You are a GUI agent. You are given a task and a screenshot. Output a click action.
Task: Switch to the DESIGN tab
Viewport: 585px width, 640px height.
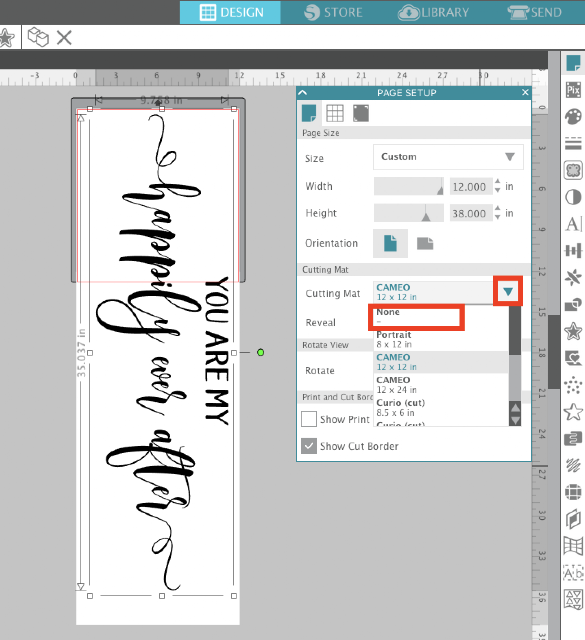pos(230,12)
